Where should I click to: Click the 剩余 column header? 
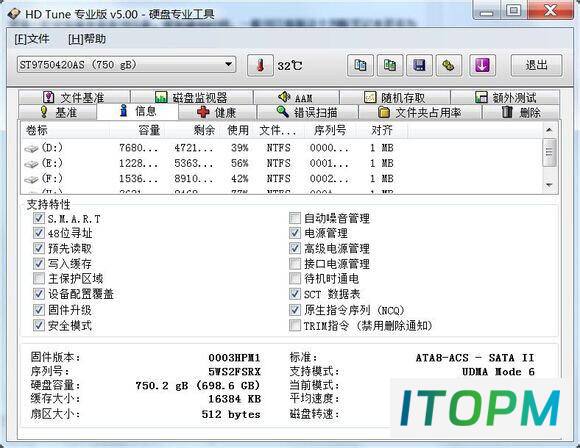point(193,130)
